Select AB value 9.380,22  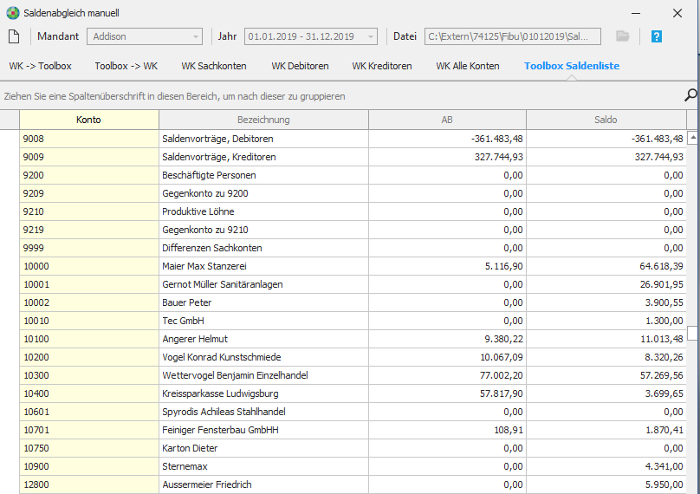tap(447, 339)
